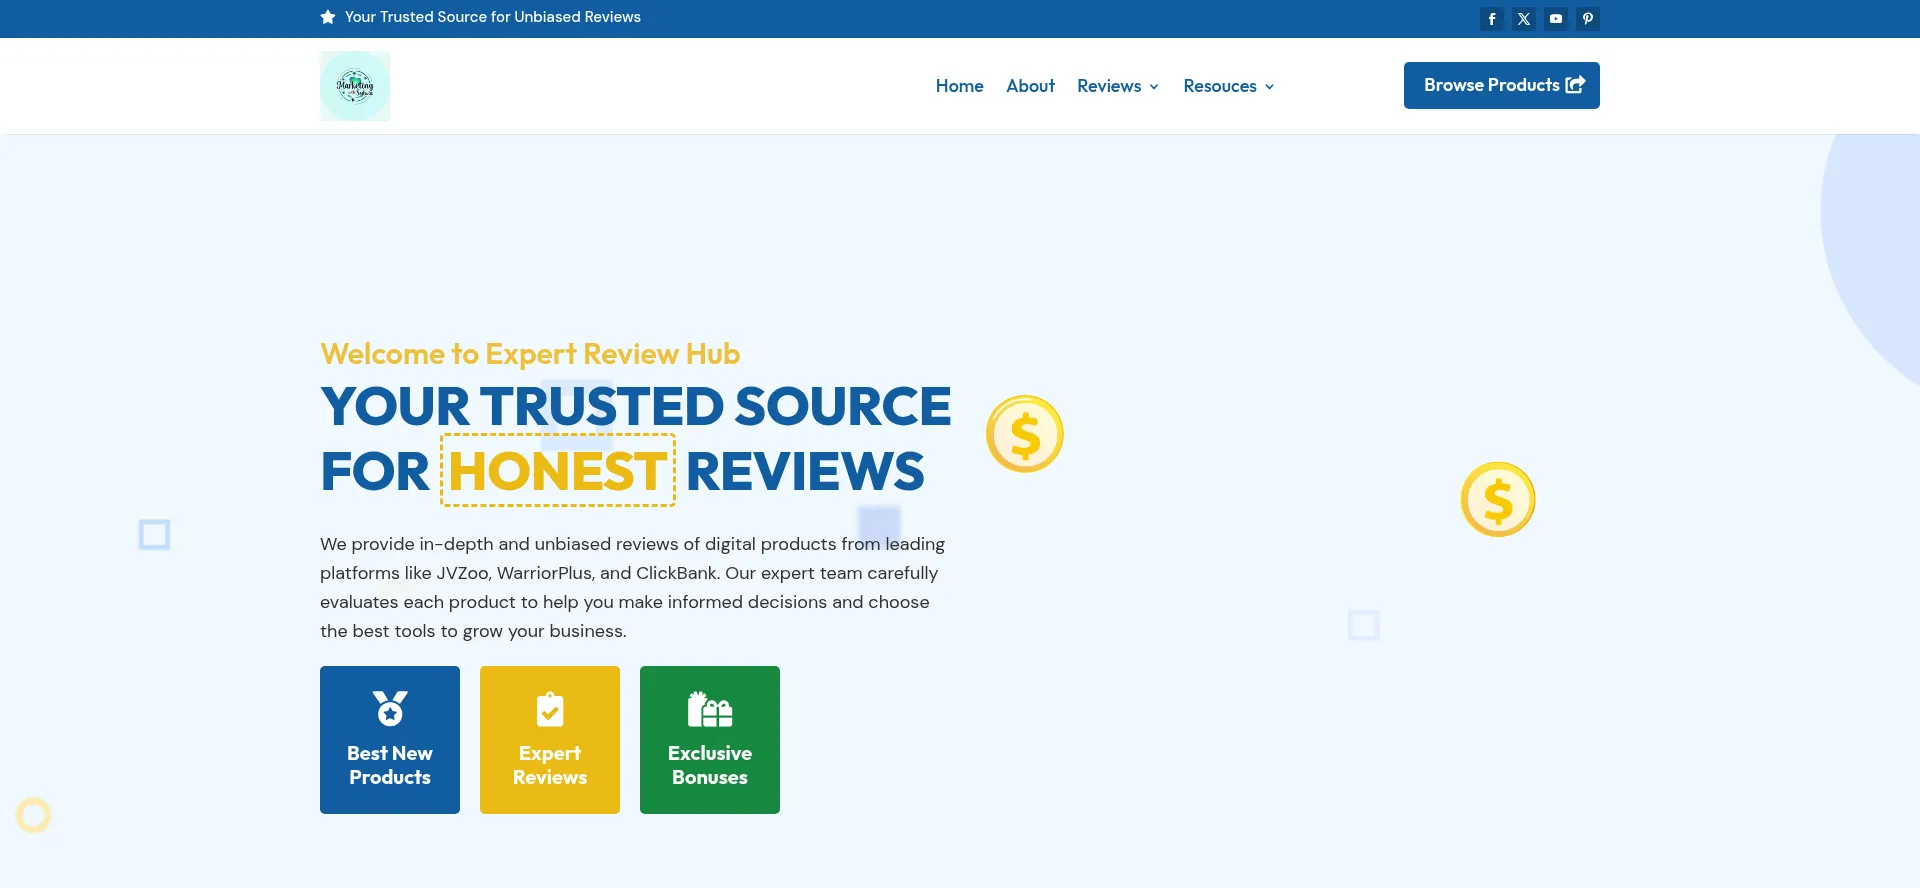Click the clipboard check icon on Expert Reviews

click(x=550, y=709)
